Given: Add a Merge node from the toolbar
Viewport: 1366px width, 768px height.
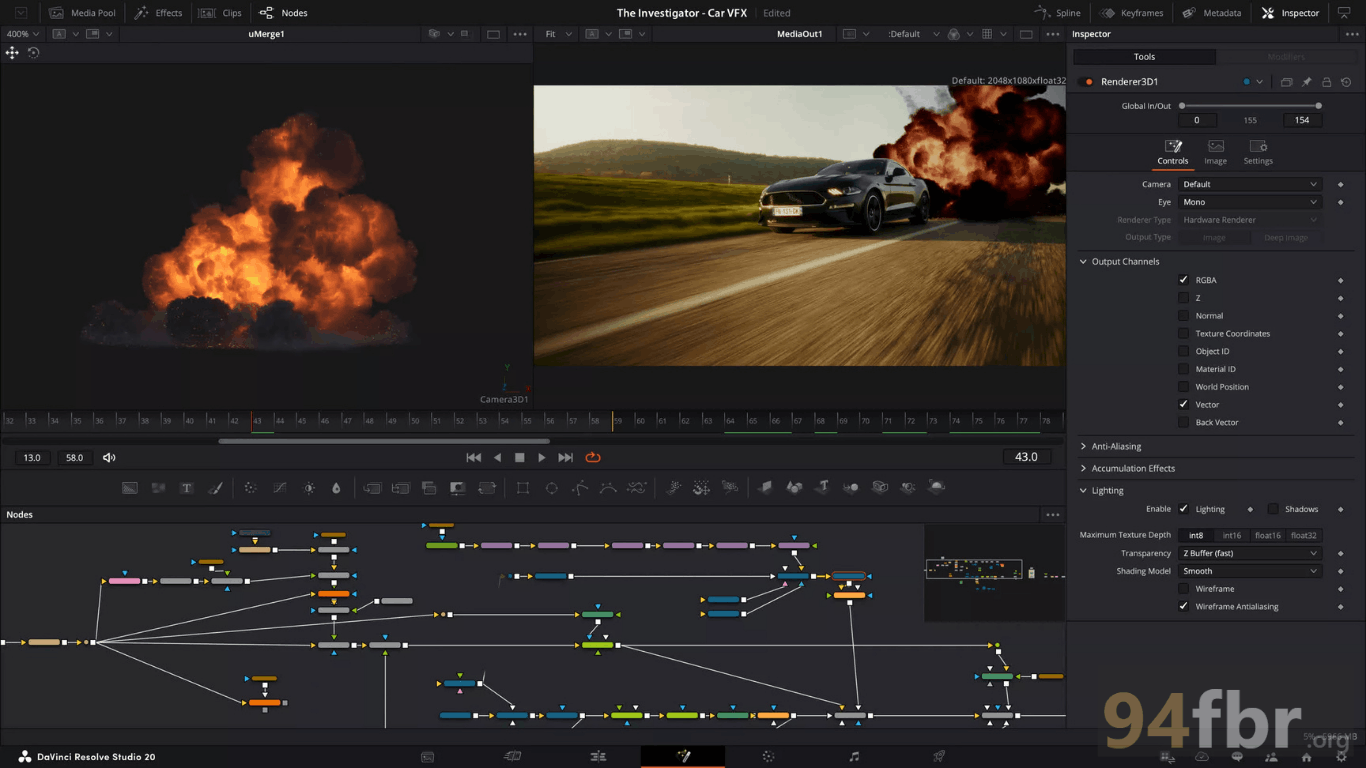Looking at the screenshot, I should (372, 488).
